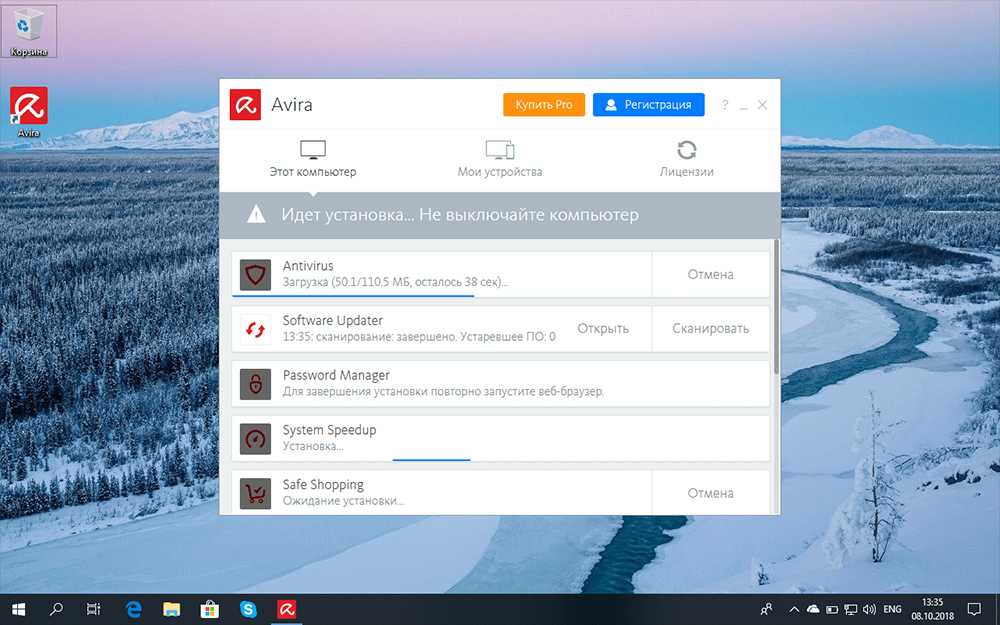The height and width of the screenshot is (625, 1000).
Task: Click the Safe Shopping cart icon
Action: [x=256, y=492]
